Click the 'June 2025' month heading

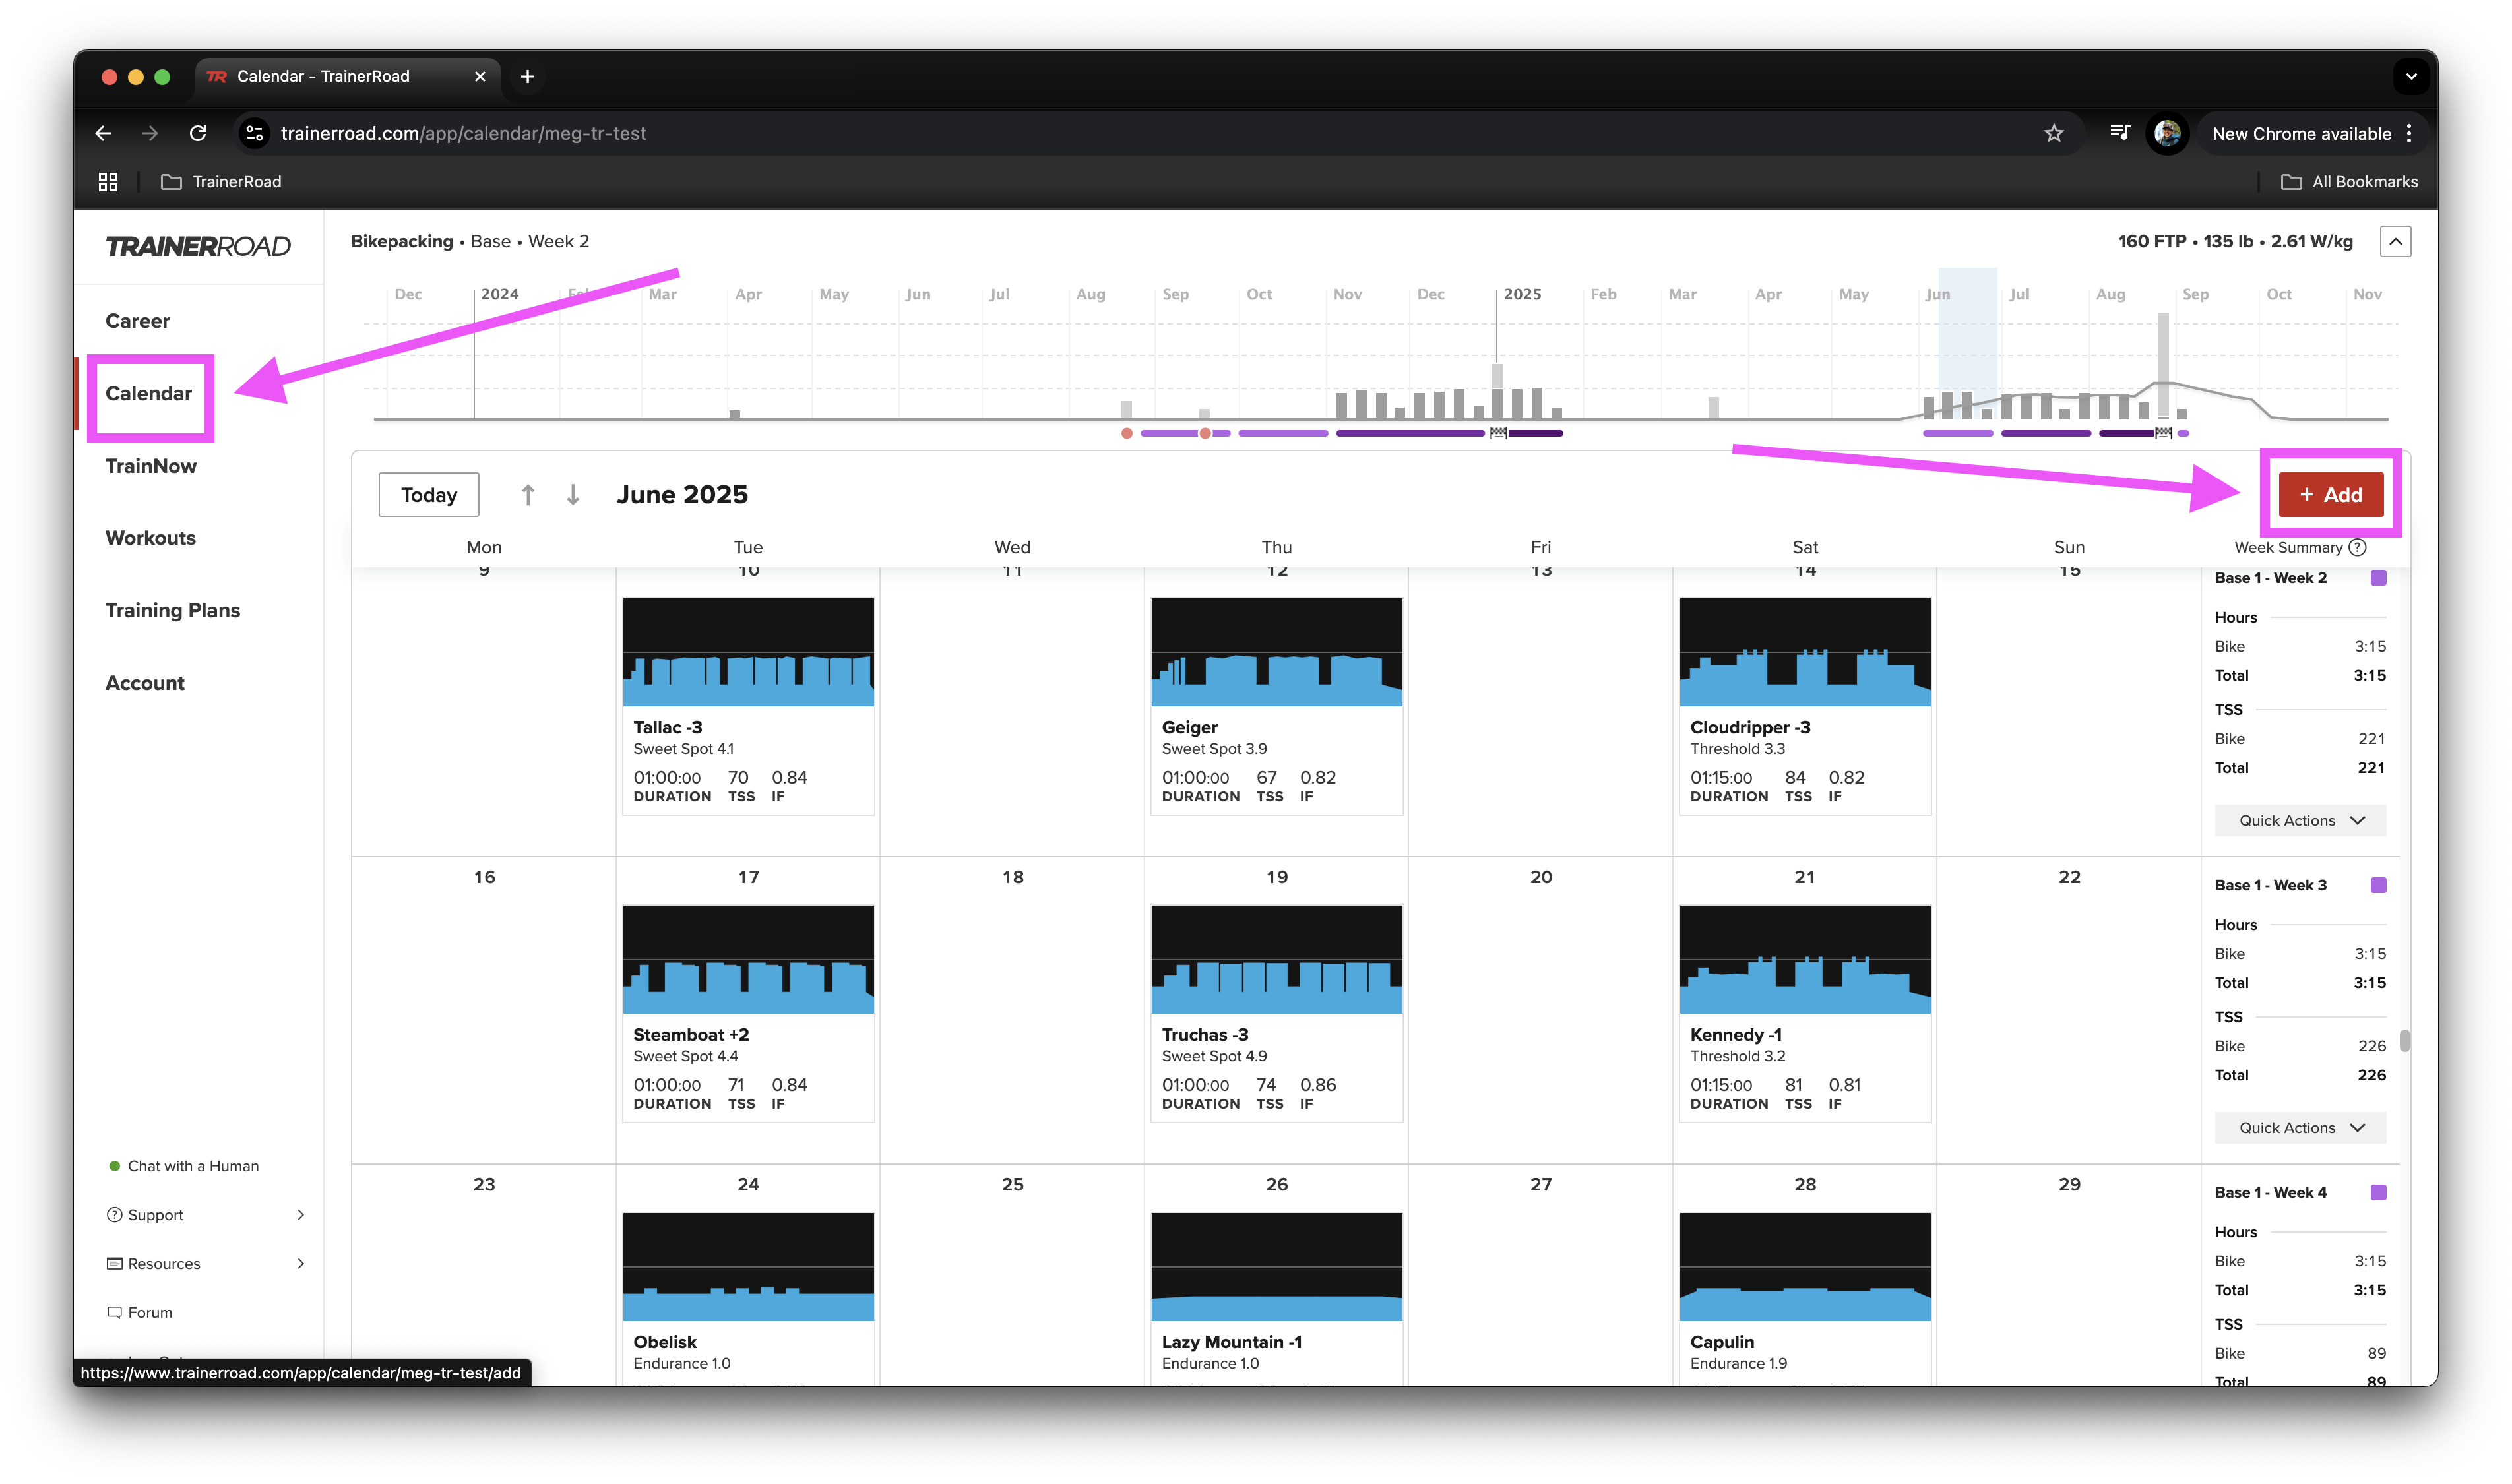click(682, 495)
